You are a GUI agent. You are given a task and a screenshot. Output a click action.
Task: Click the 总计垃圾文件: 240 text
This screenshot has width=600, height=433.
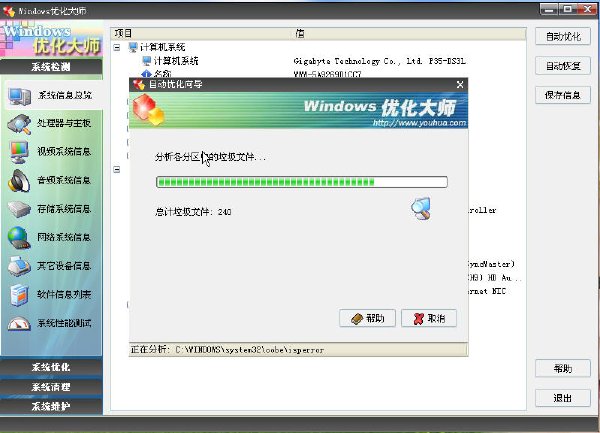coord(193,212)
